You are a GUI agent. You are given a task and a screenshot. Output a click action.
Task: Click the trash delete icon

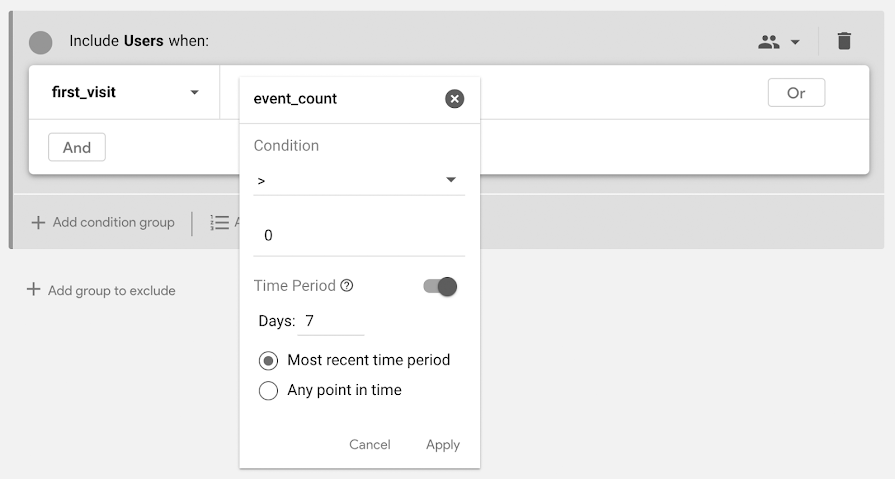point(844,41)
